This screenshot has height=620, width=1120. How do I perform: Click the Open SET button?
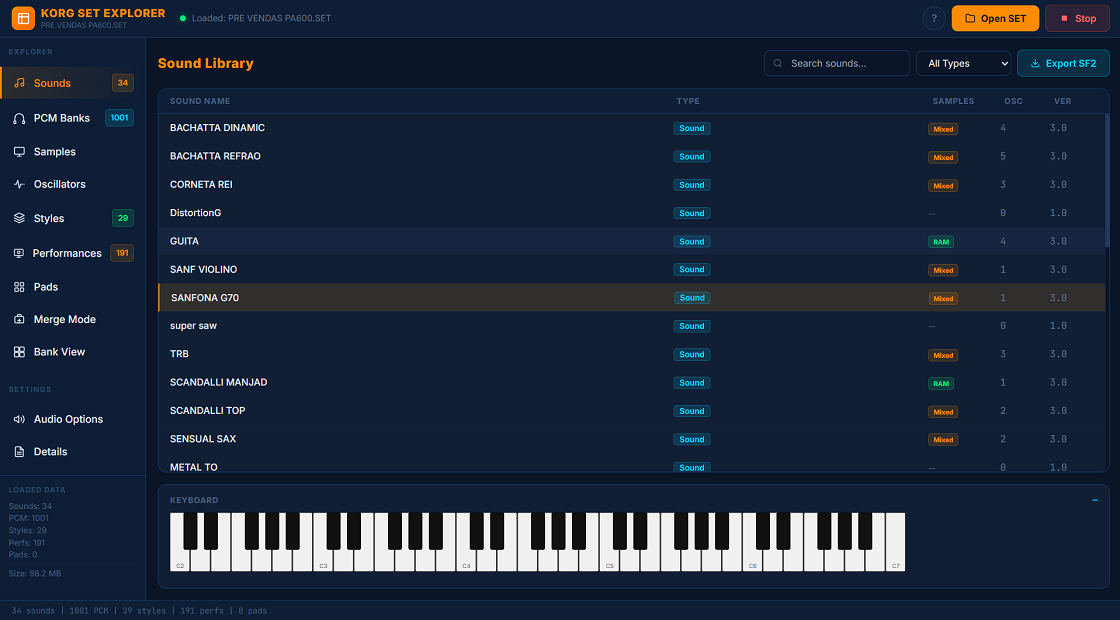[x=995, y=19]
